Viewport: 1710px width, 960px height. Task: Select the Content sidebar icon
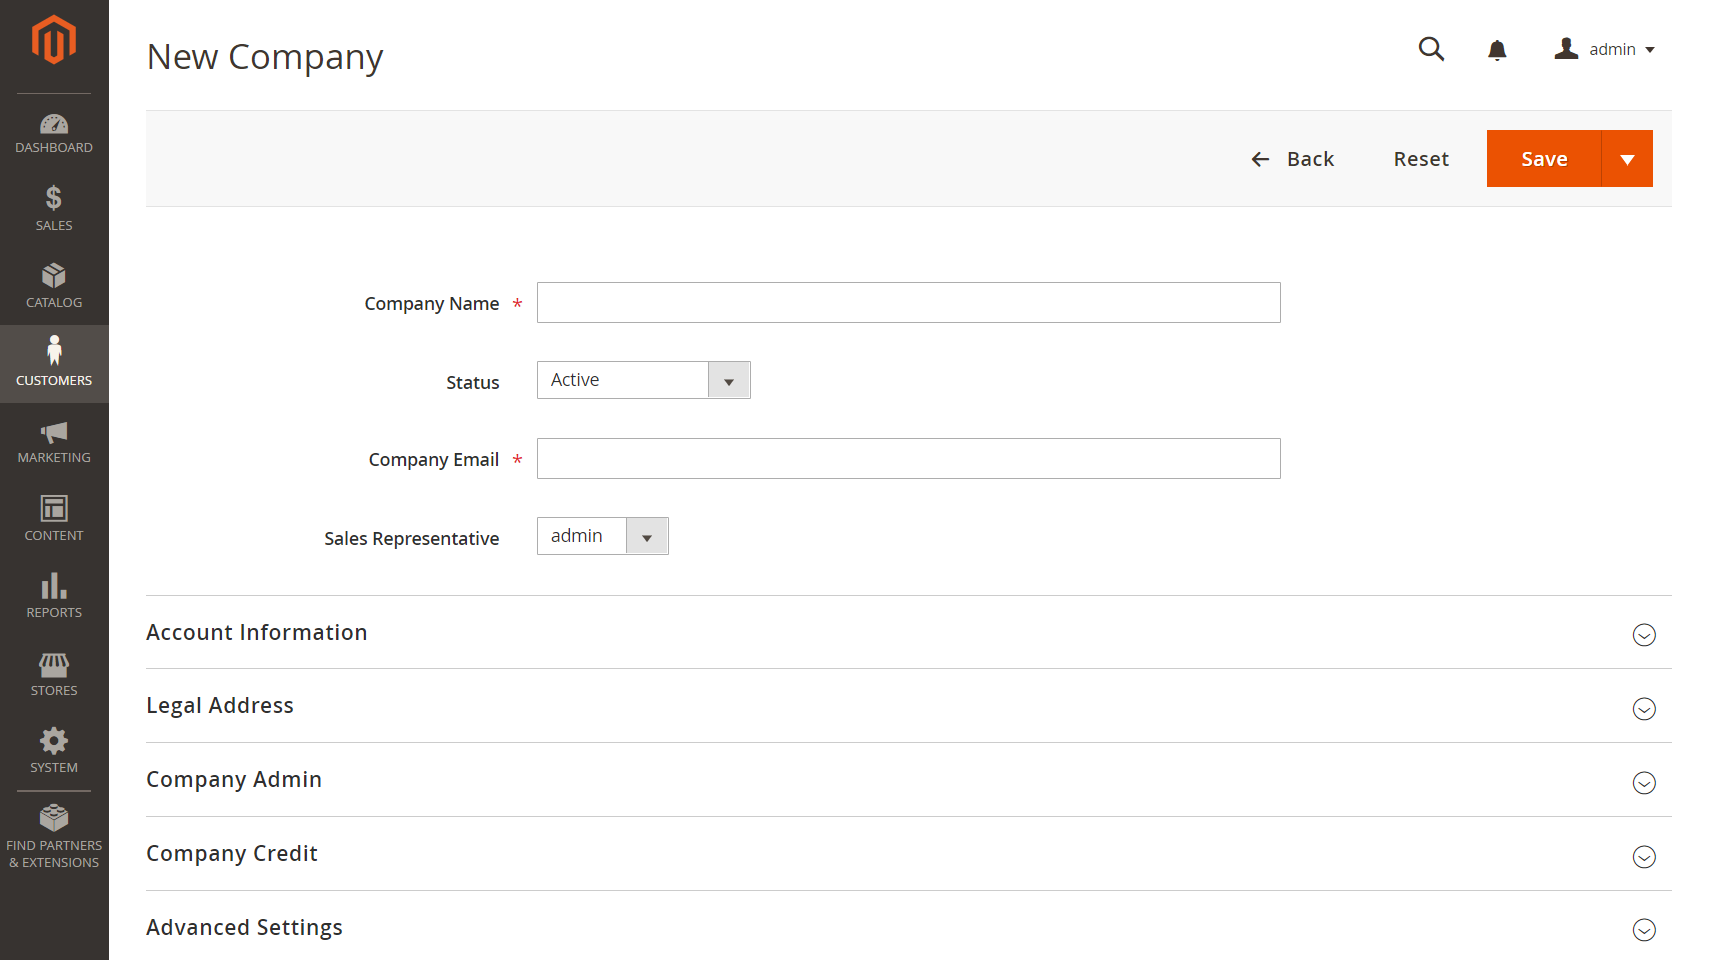(x=54, y=517)
